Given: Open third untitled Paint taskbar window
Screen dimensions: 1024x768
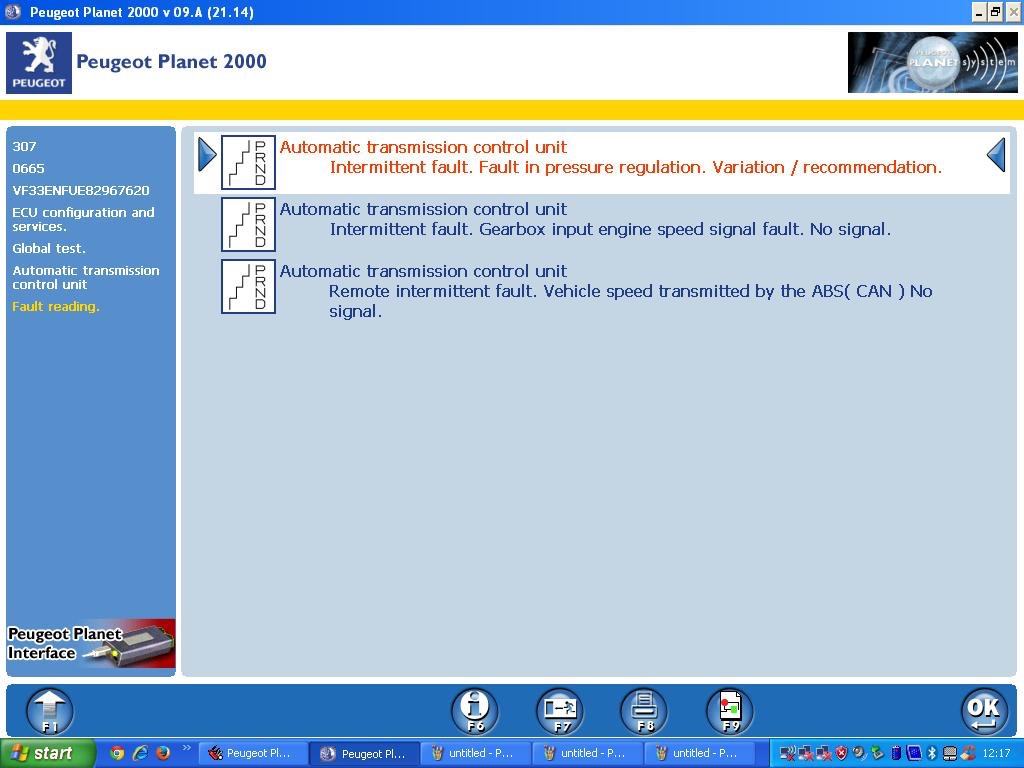Looking at the screenshot, I should click(699, 754).
